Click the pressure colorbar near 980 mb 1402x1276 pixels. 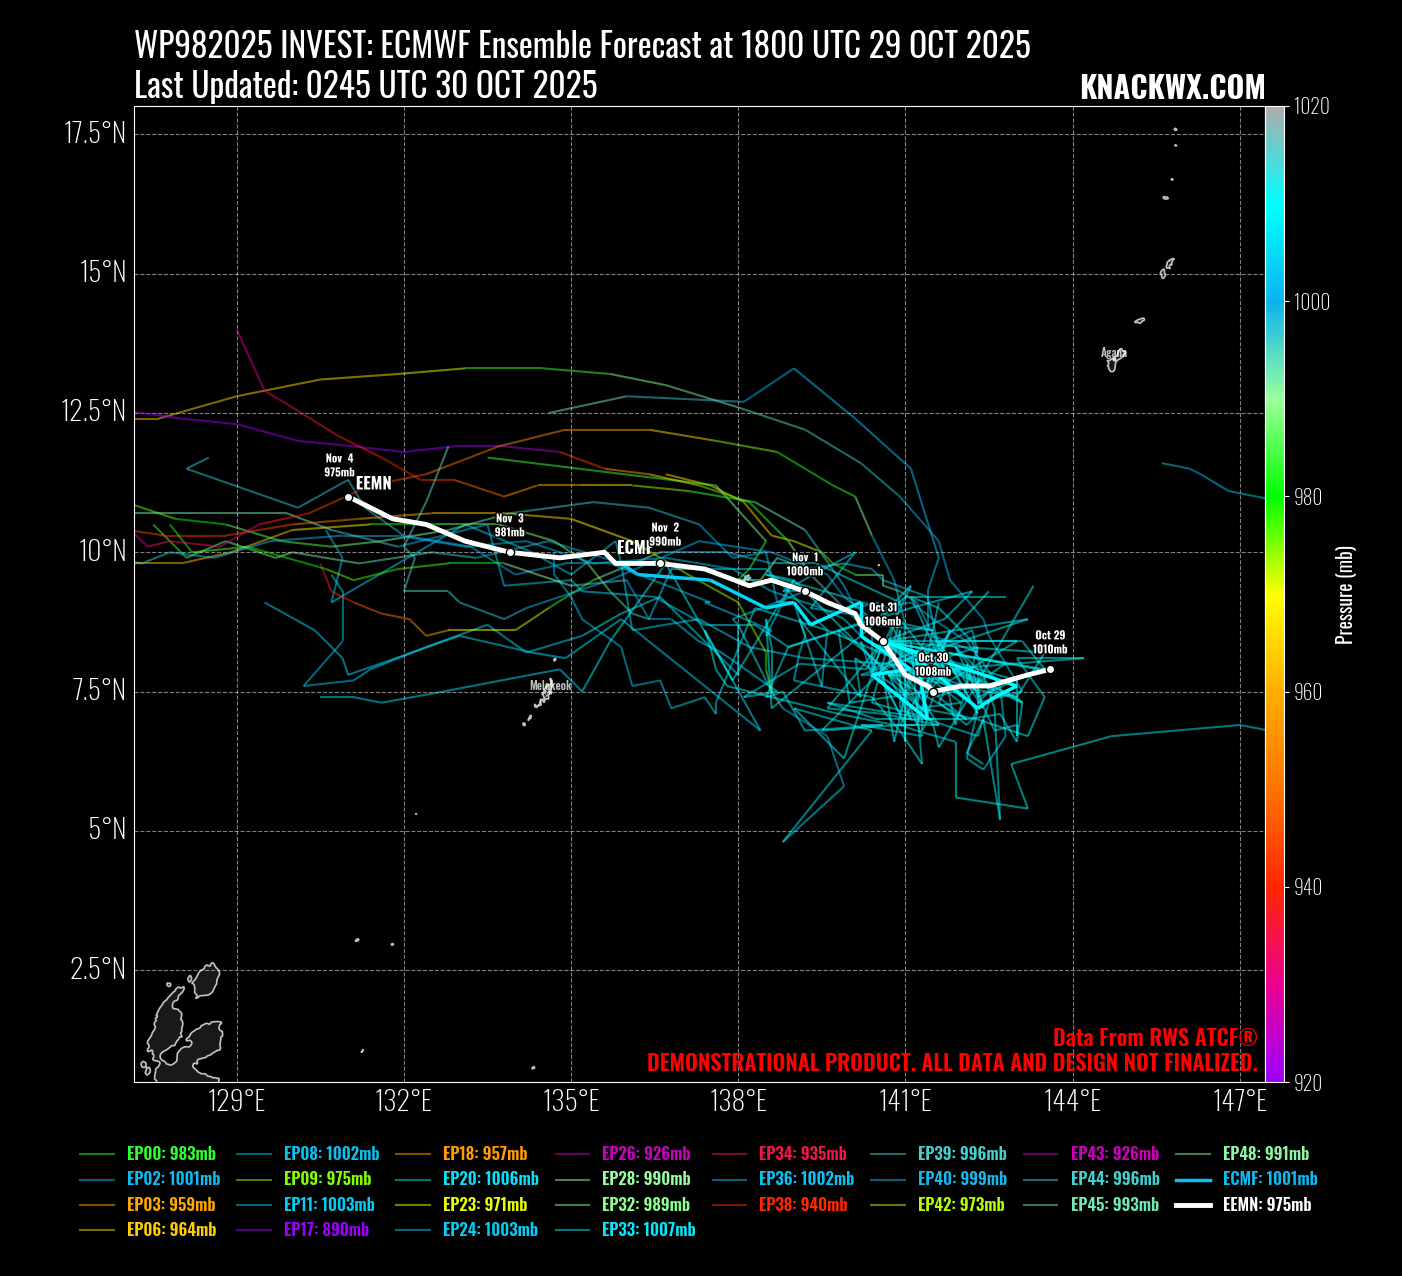[x=1275, y=497]
